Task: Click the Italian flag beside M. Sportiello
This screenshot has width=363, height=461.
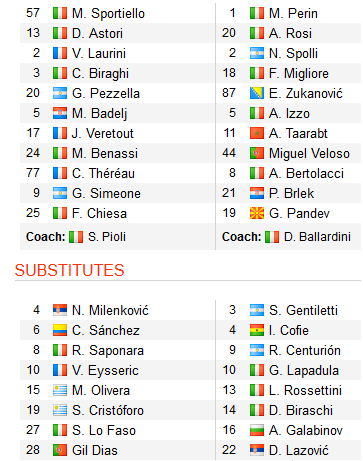Action: [60, 13]
